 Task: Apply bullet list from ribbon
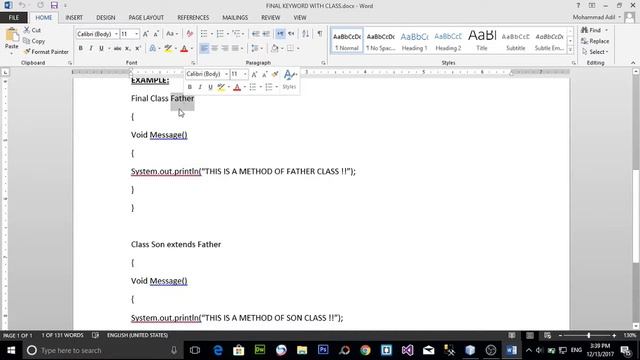coord(204,34)
